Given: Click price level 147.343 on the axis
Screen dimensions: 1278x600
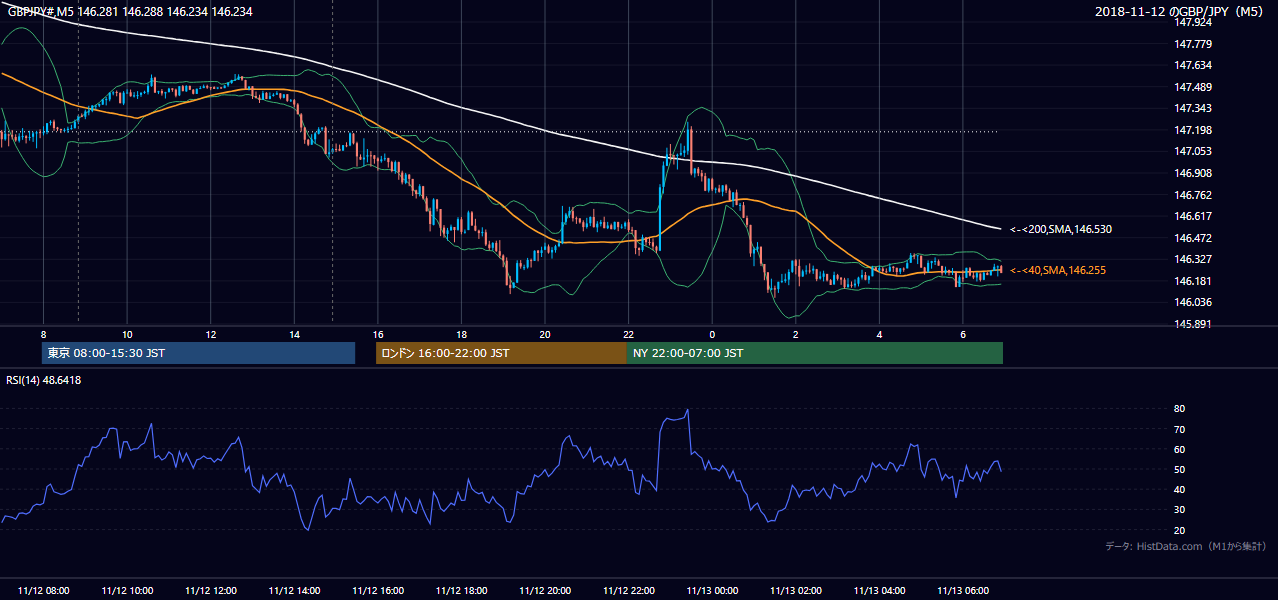Looking at the screenshot, I should point(1194,108).
